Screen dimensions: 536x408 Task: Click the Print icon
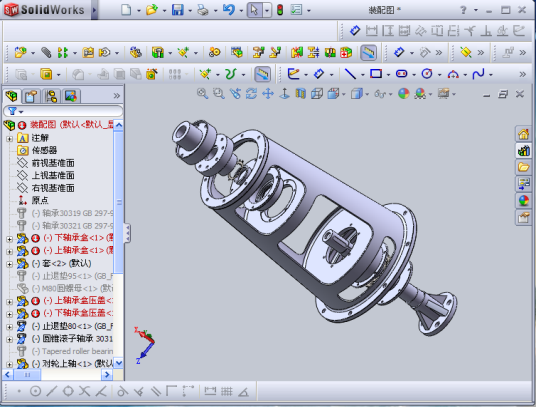coord(203,10)
